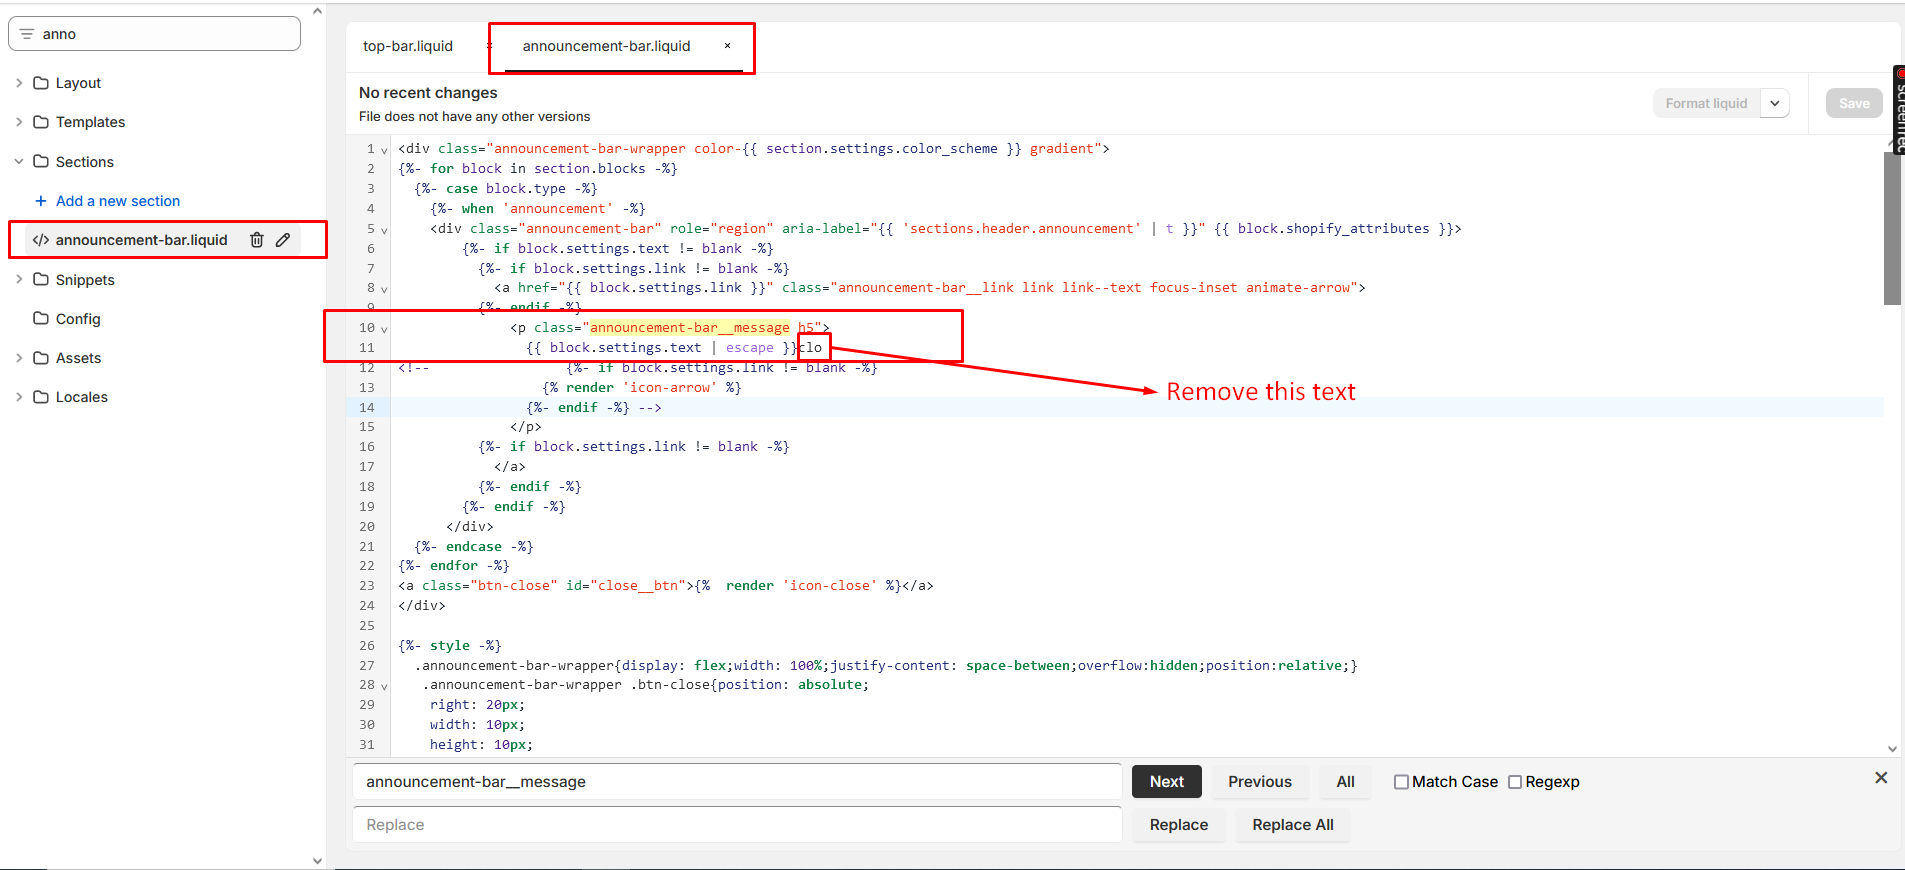Viewport: 1905px width, 870px height.
Task: Click the highlighted announcement-bar__message class on line 10
Action: tap(690, 328)
